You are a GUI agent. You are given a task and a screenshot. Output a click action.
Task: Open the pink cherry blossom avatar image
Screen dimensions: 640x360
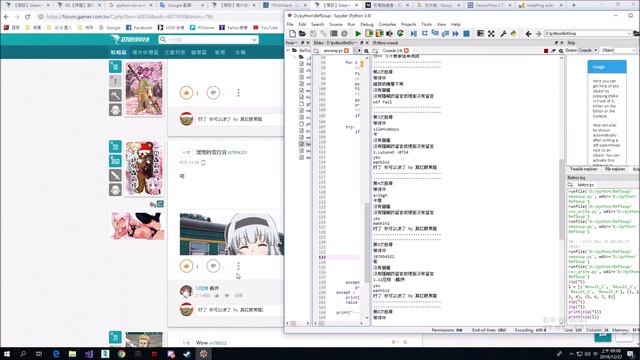tap(144, 89)
